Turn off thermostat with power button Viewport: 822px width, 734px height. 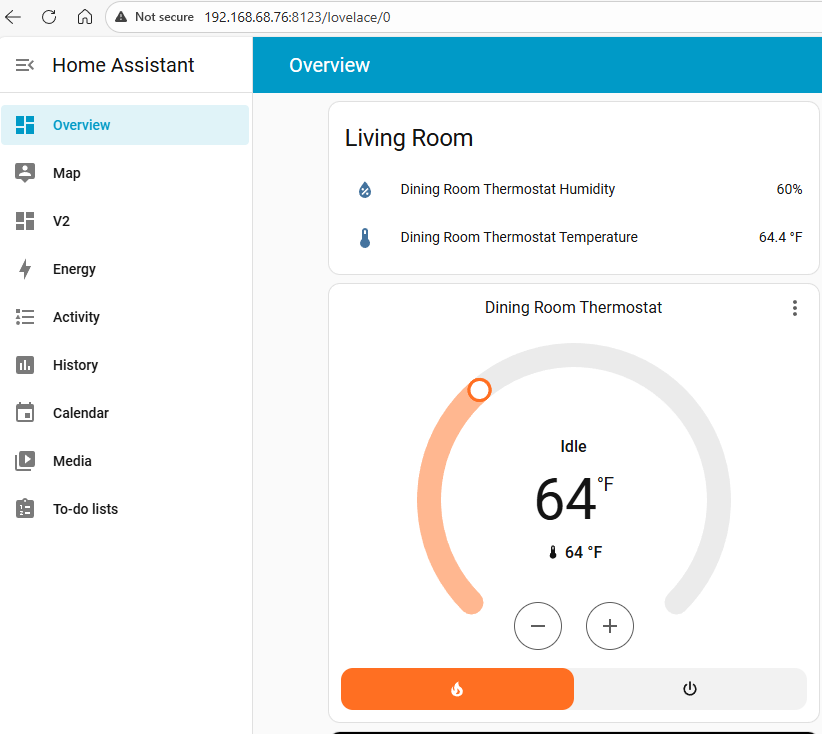[x=689, y=689]
